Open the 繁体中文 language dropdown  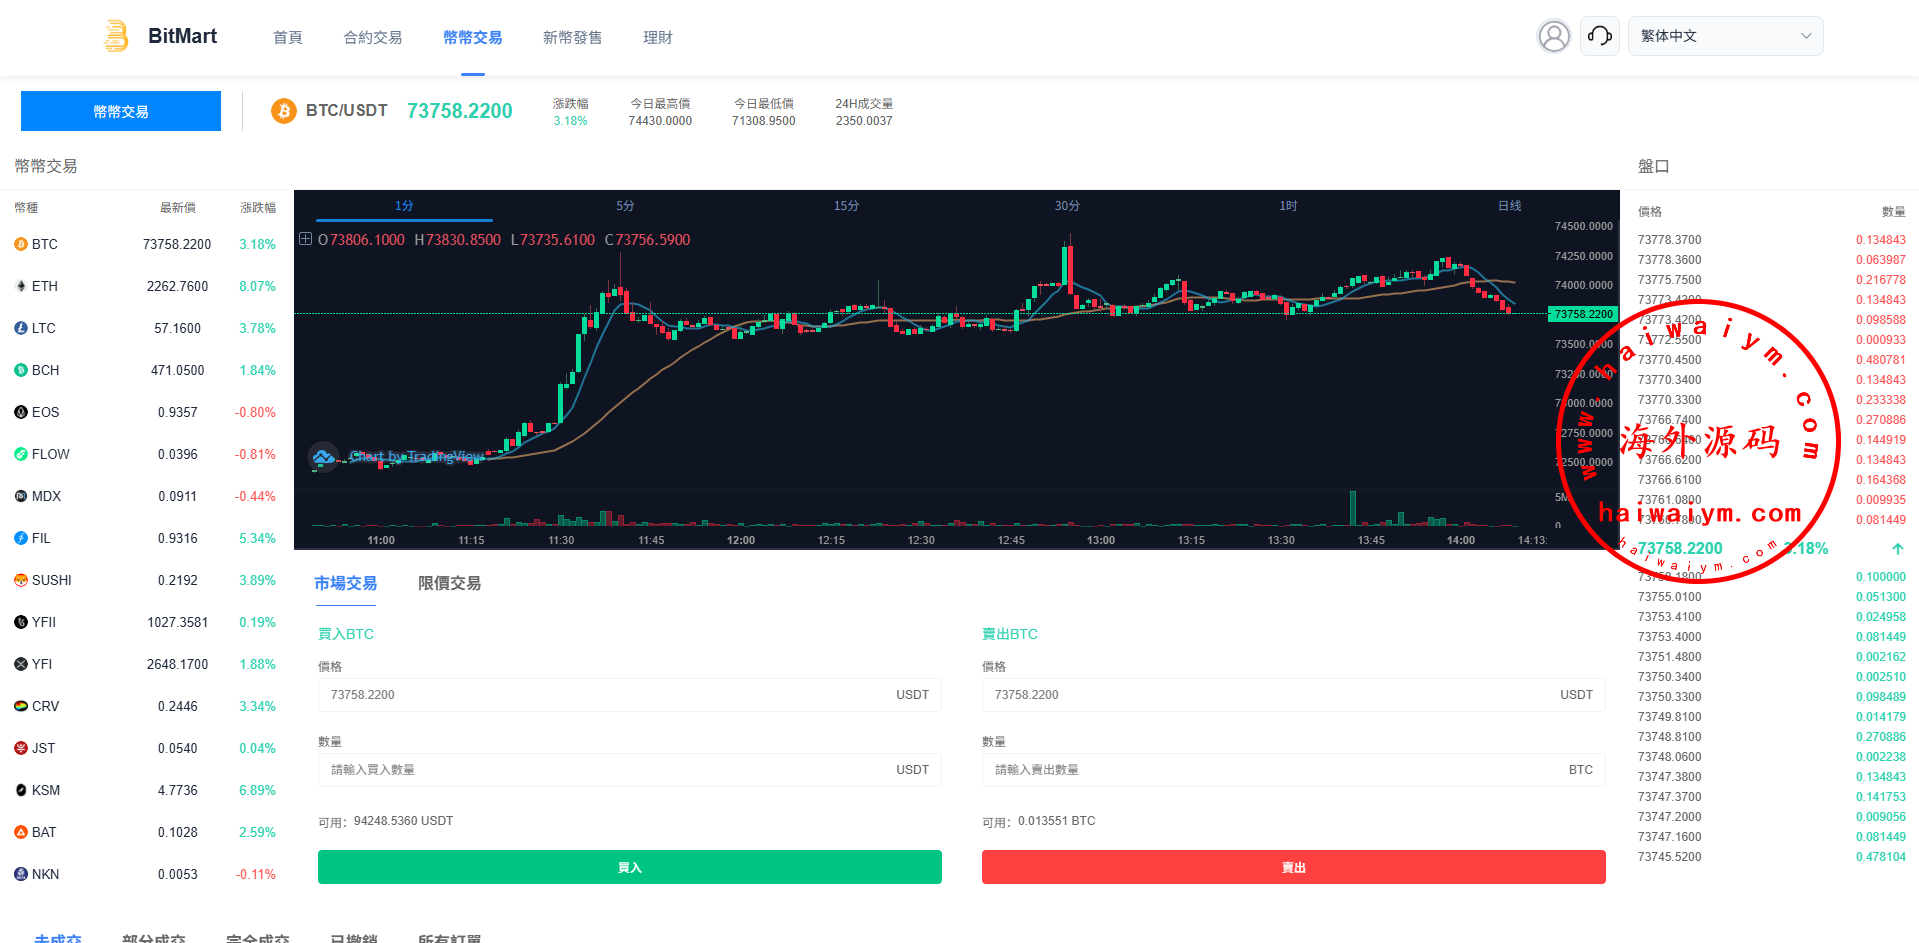[x=1725, y=36]
